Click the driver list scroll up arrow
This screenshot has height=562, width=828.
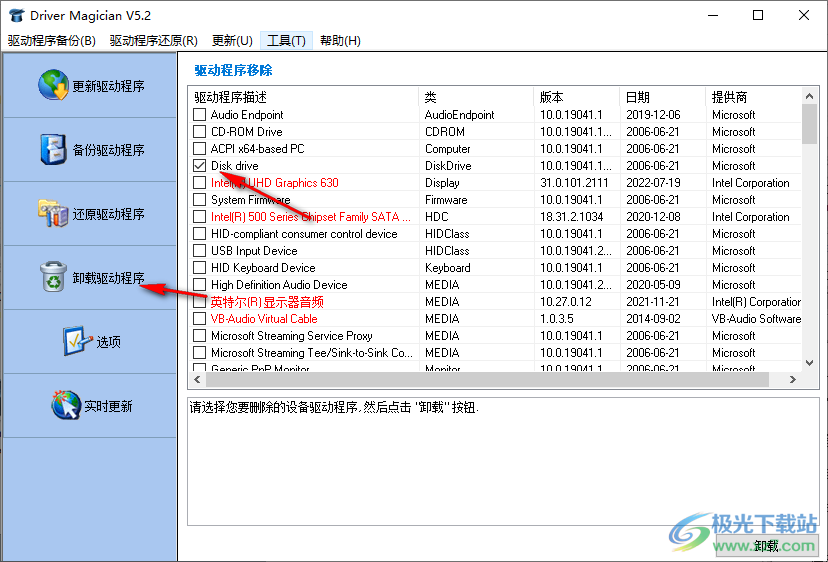(809, 96)
